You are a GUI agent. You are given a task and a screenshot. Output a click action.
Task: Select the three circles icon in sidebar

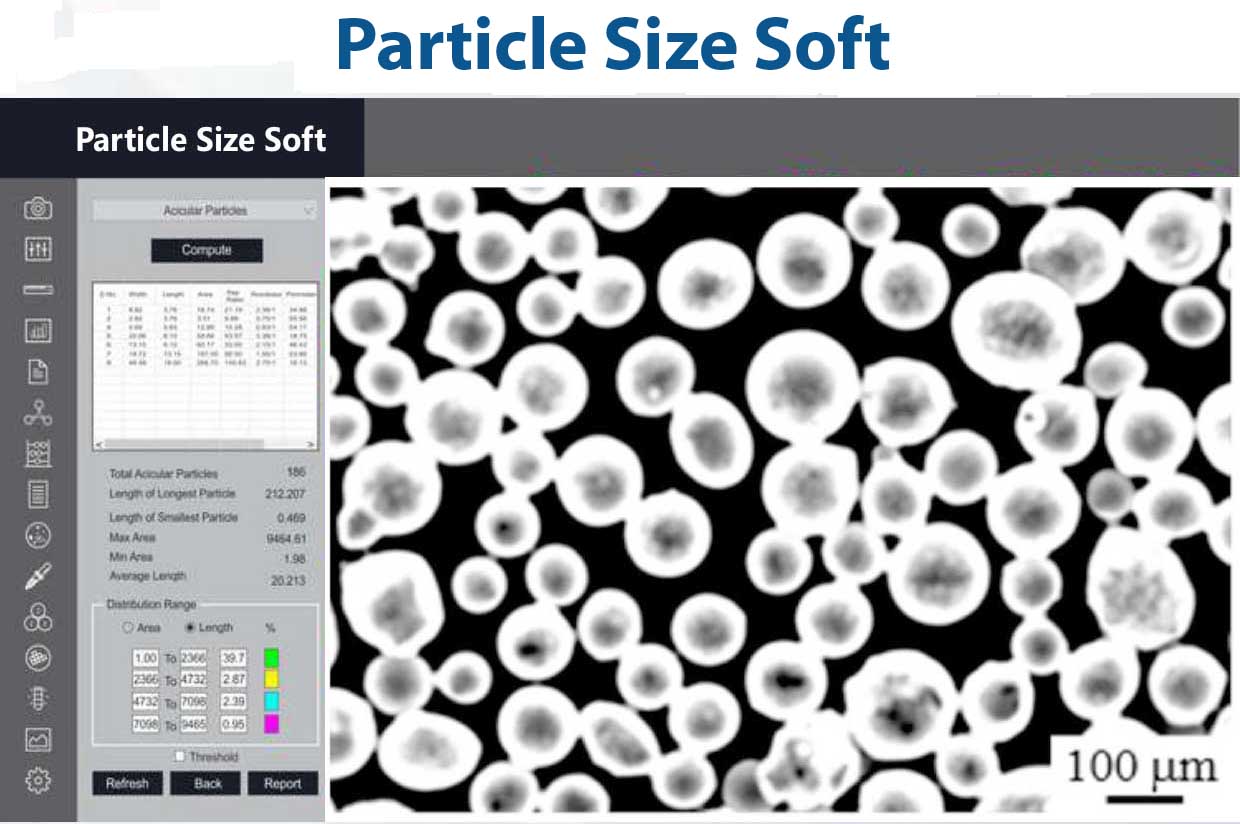(x=38, y=617)
